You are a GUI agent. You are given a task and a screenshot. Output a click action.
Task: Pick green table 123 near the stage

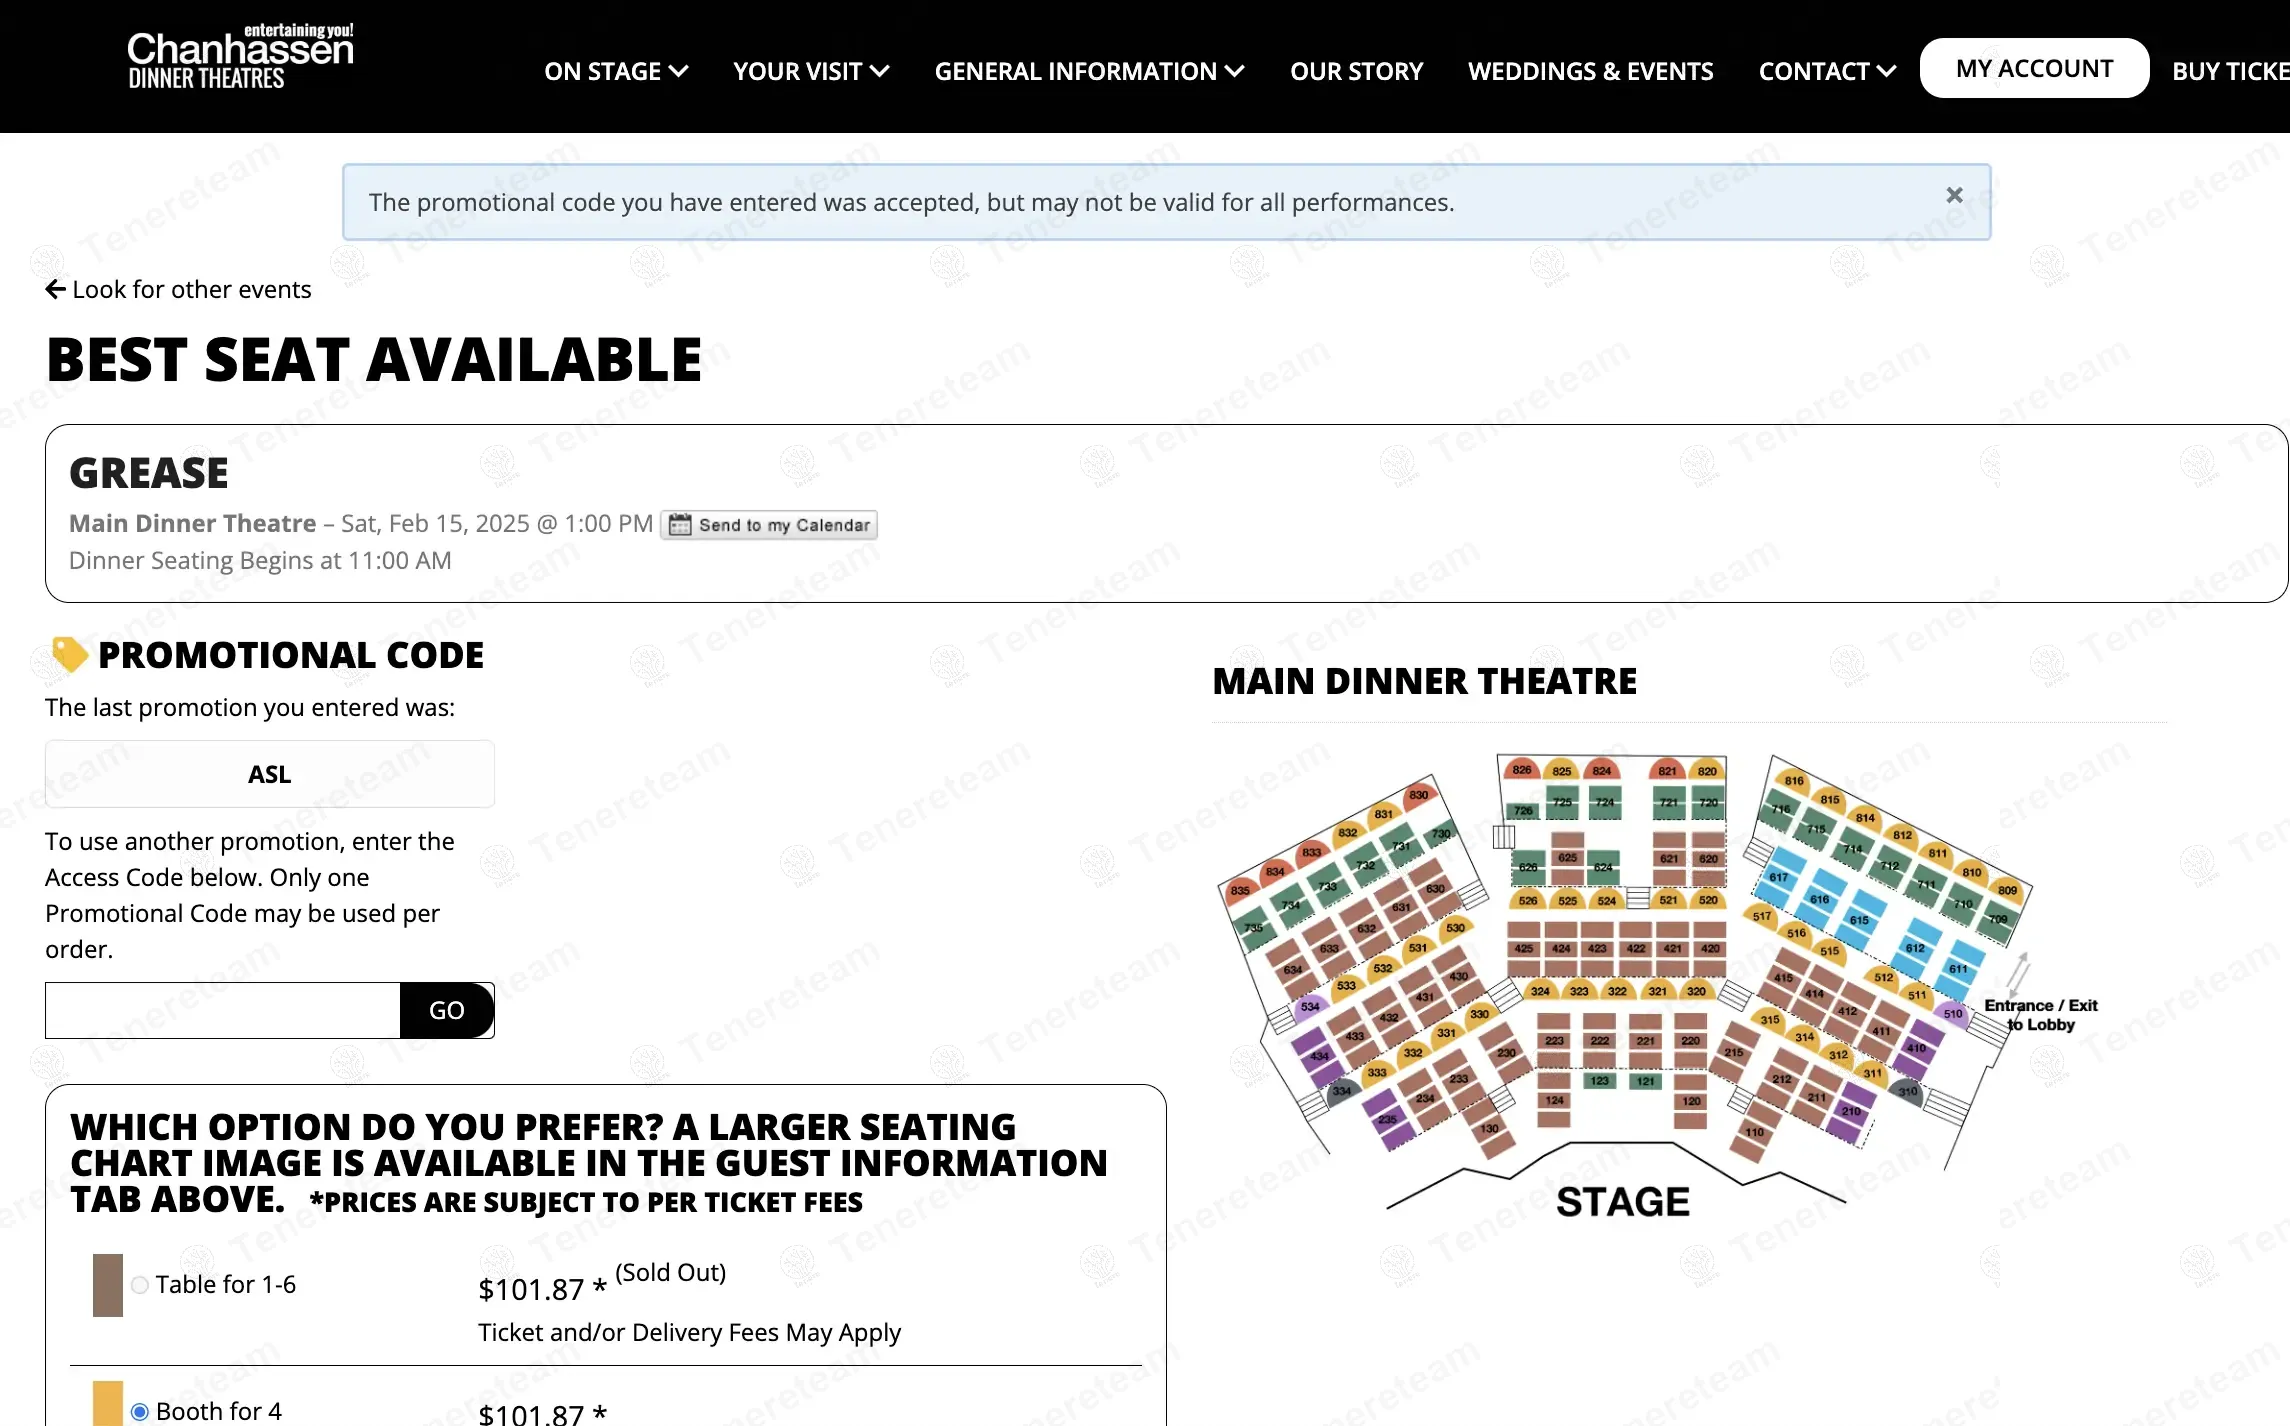pyautogui.click(x=1600, y=1081)
